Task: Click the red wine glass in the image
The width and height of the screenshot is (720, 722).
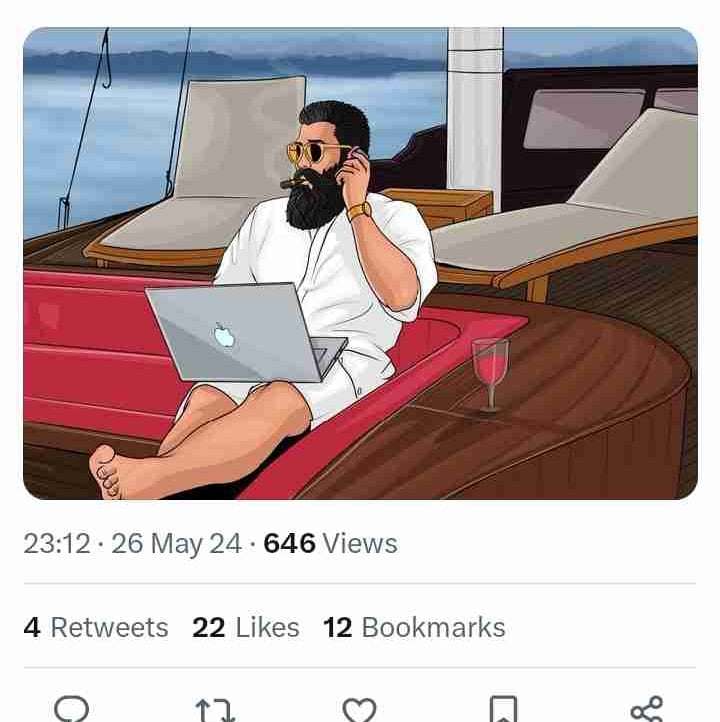Action: [x=489, y=369]
